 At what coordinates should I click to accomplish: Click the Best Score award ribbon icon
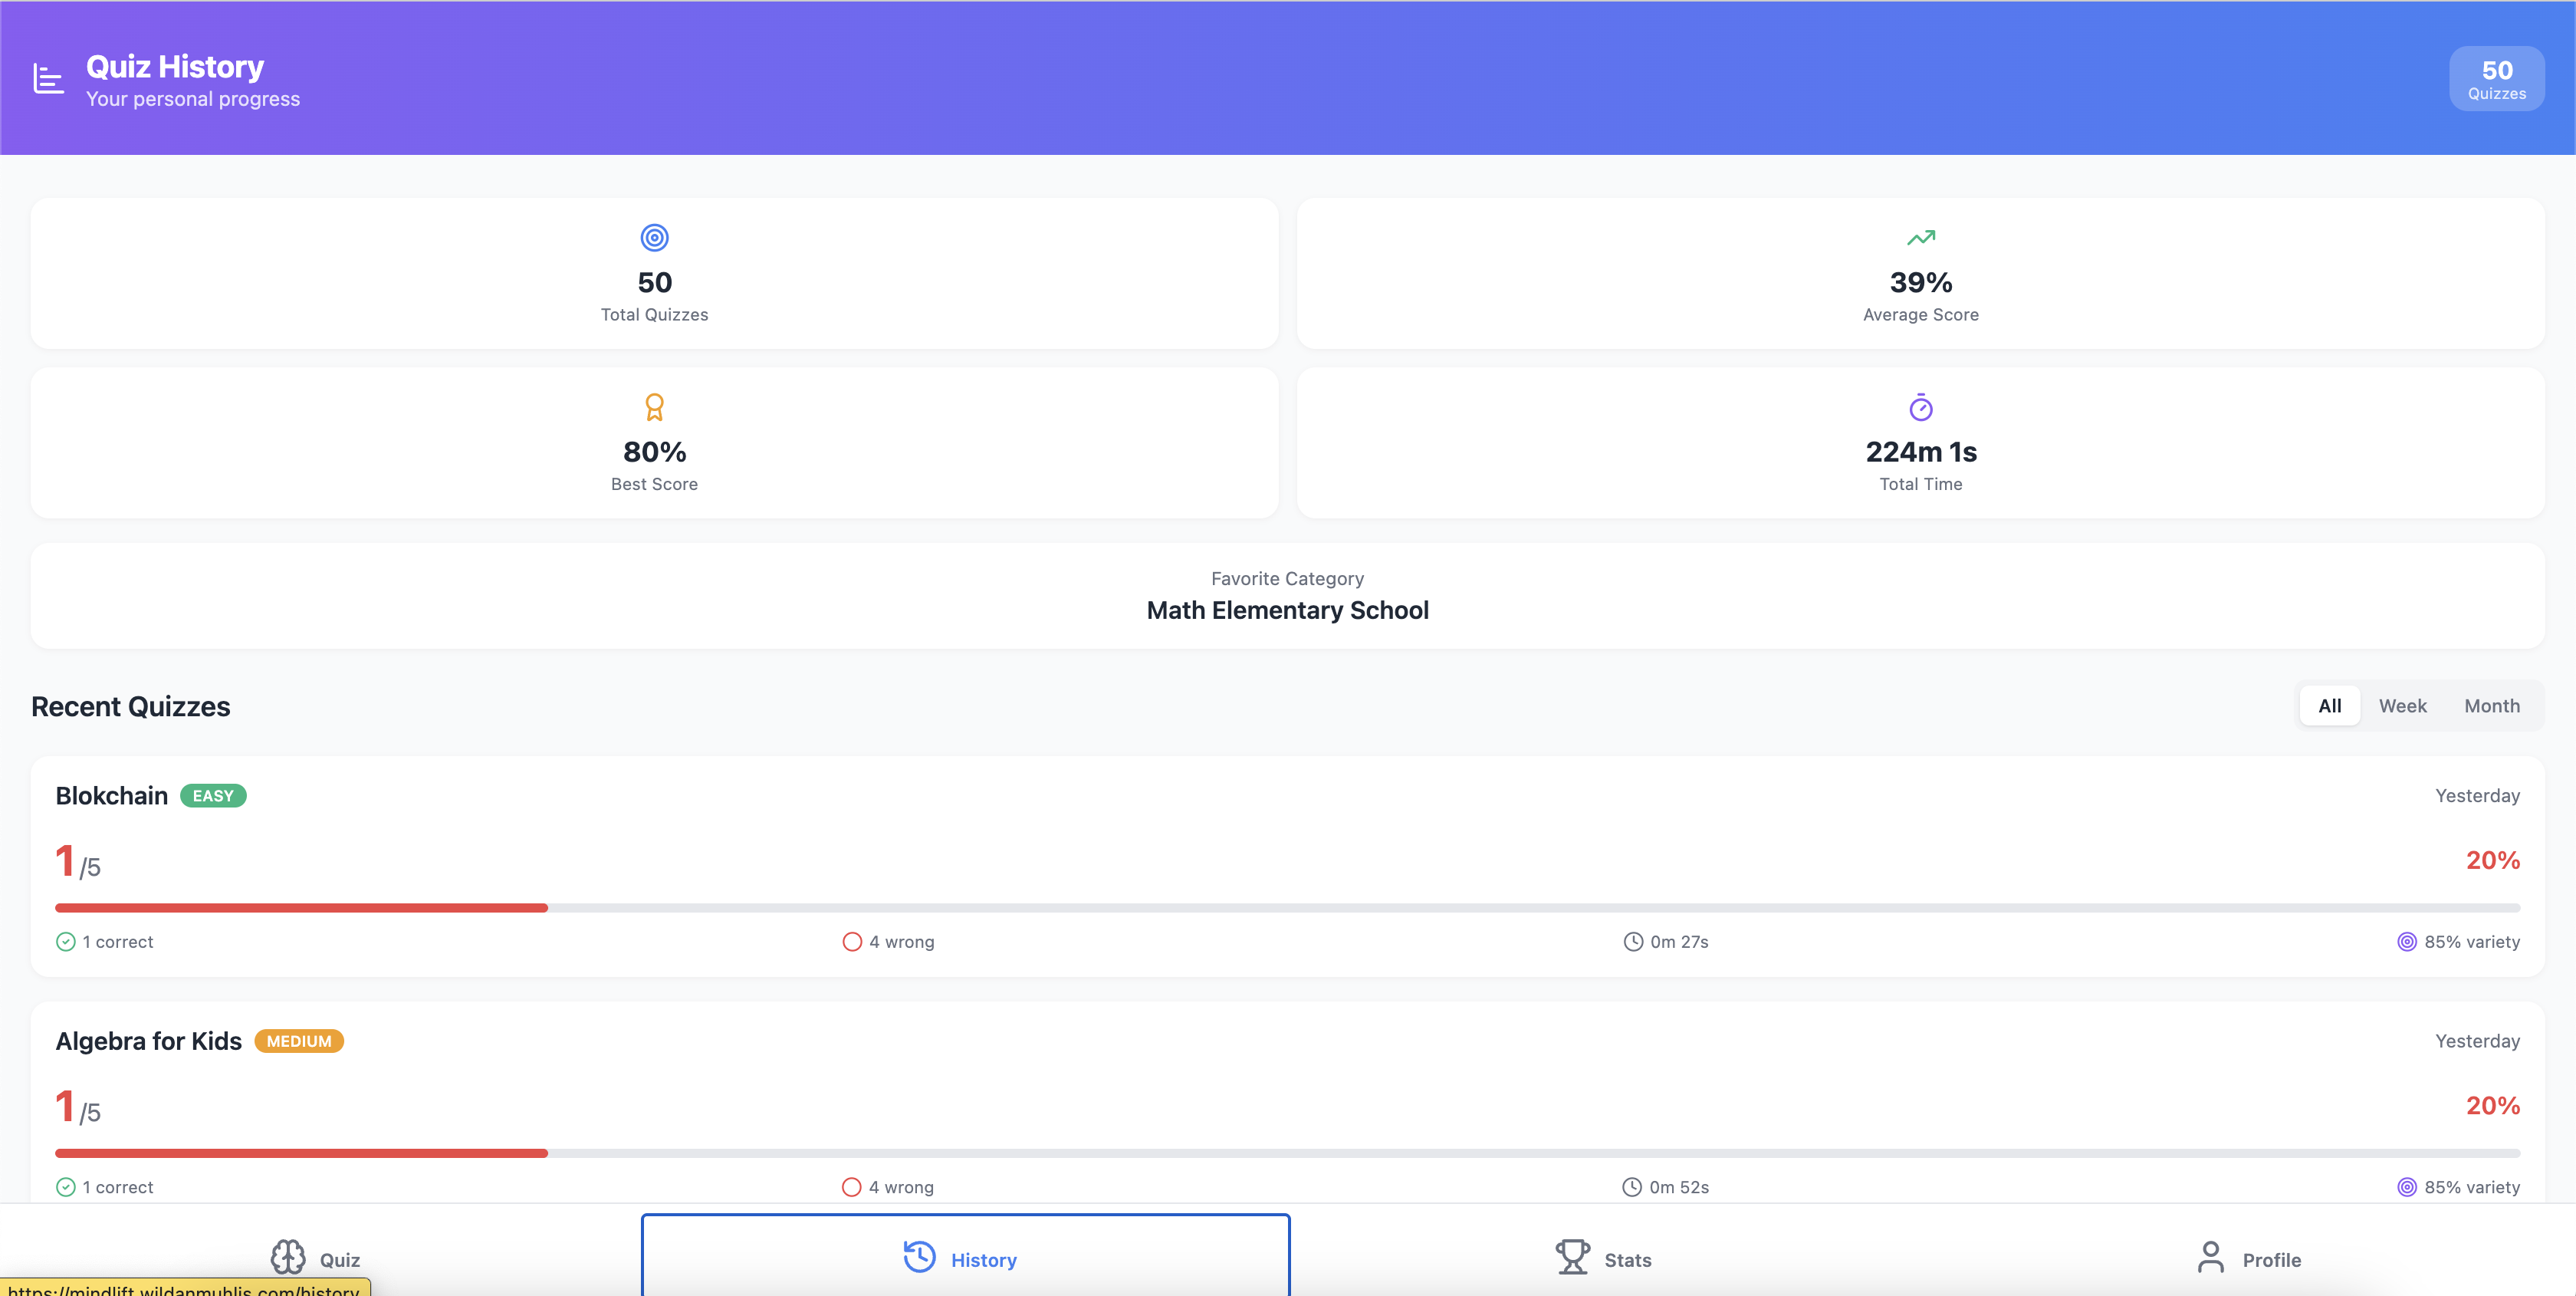click(x=654, y=407)
